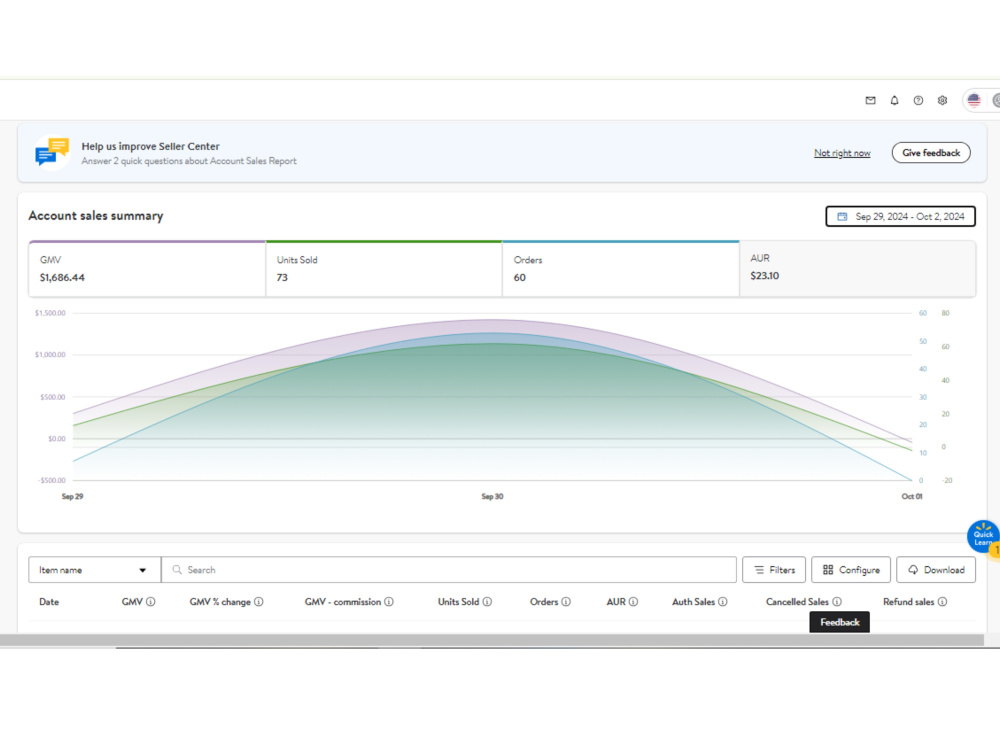Click the Refund sales column header
This screenshot has width=1000, height=750.
[908, 601]
